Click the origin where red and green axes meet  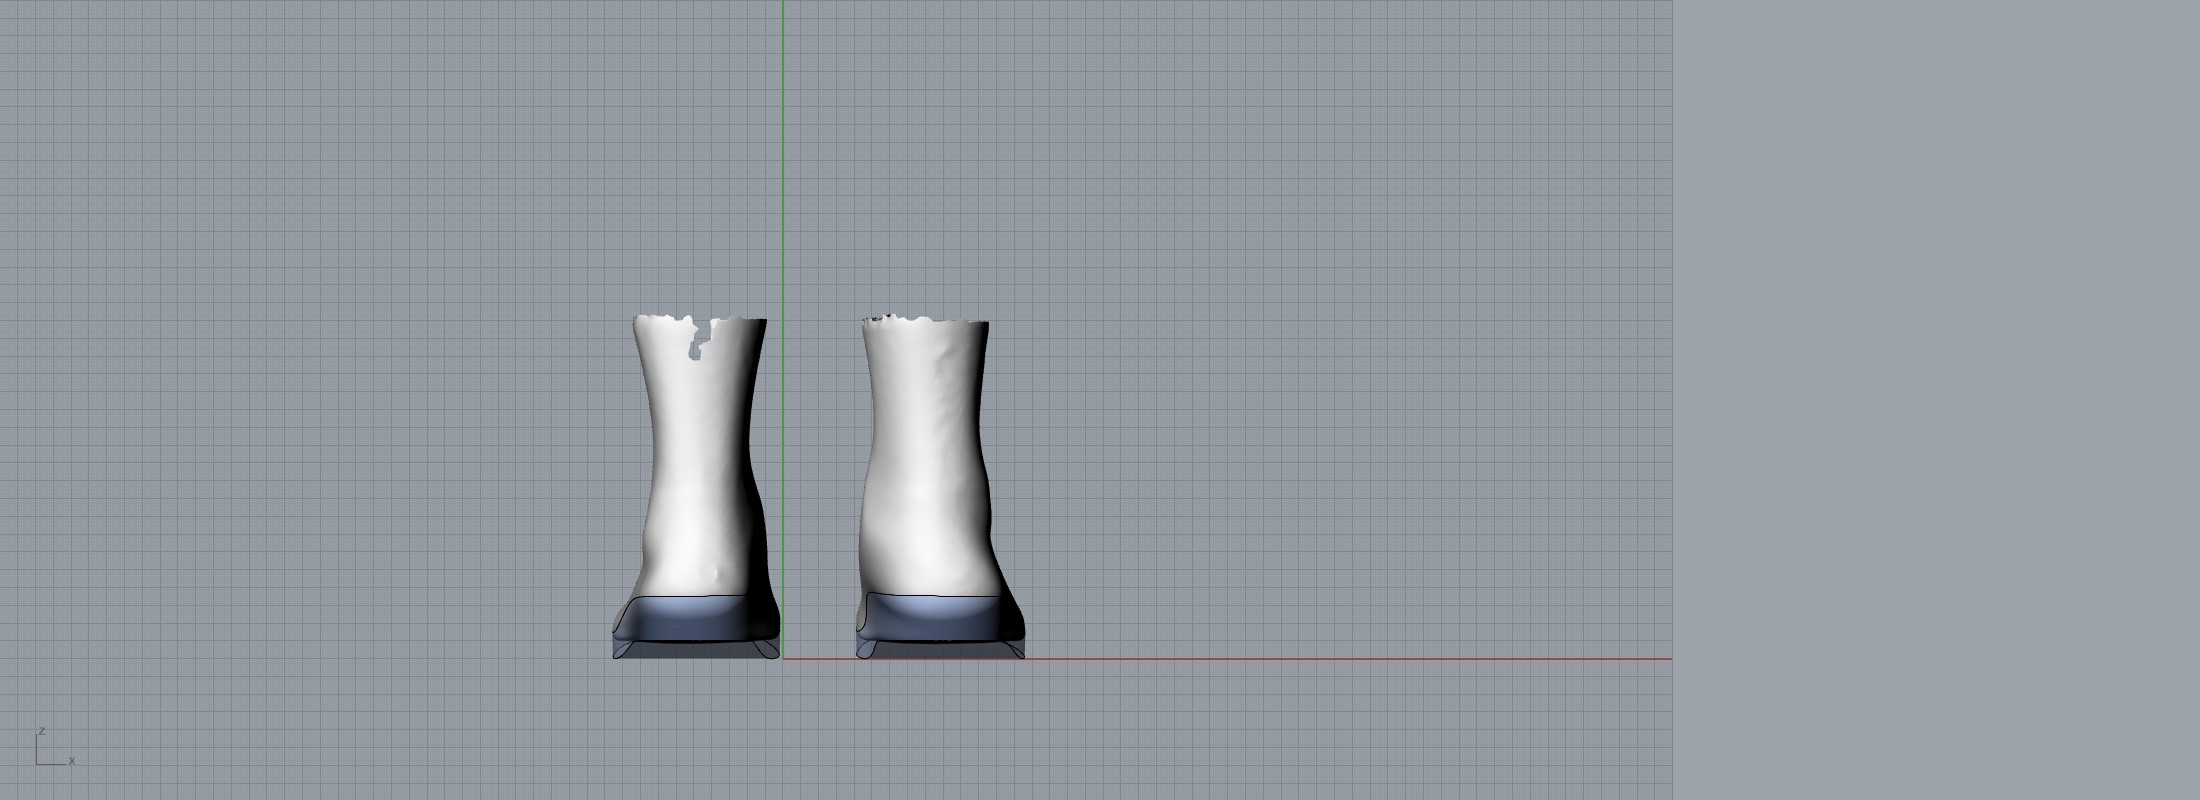tap(783, 659)
